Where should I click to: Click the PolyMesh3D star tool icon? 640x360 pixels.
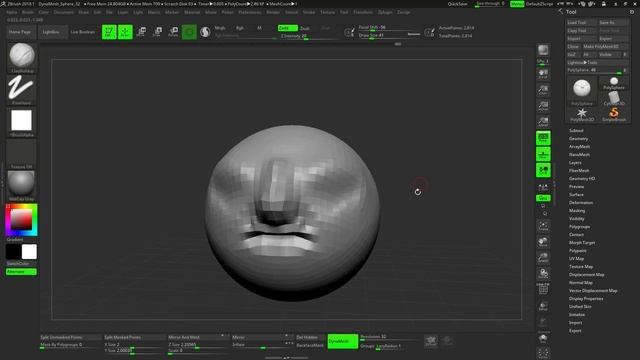tap(582, 114)
